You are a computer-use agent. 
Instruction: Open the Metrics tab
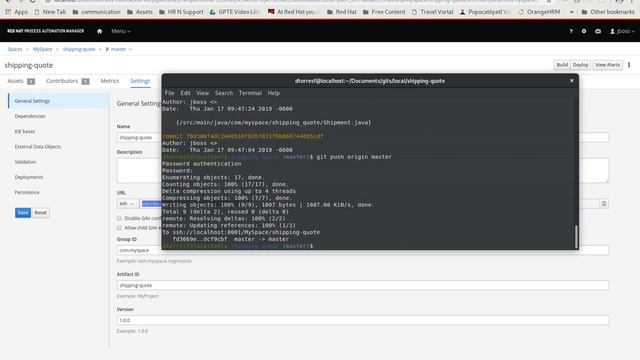click(110, 81)
